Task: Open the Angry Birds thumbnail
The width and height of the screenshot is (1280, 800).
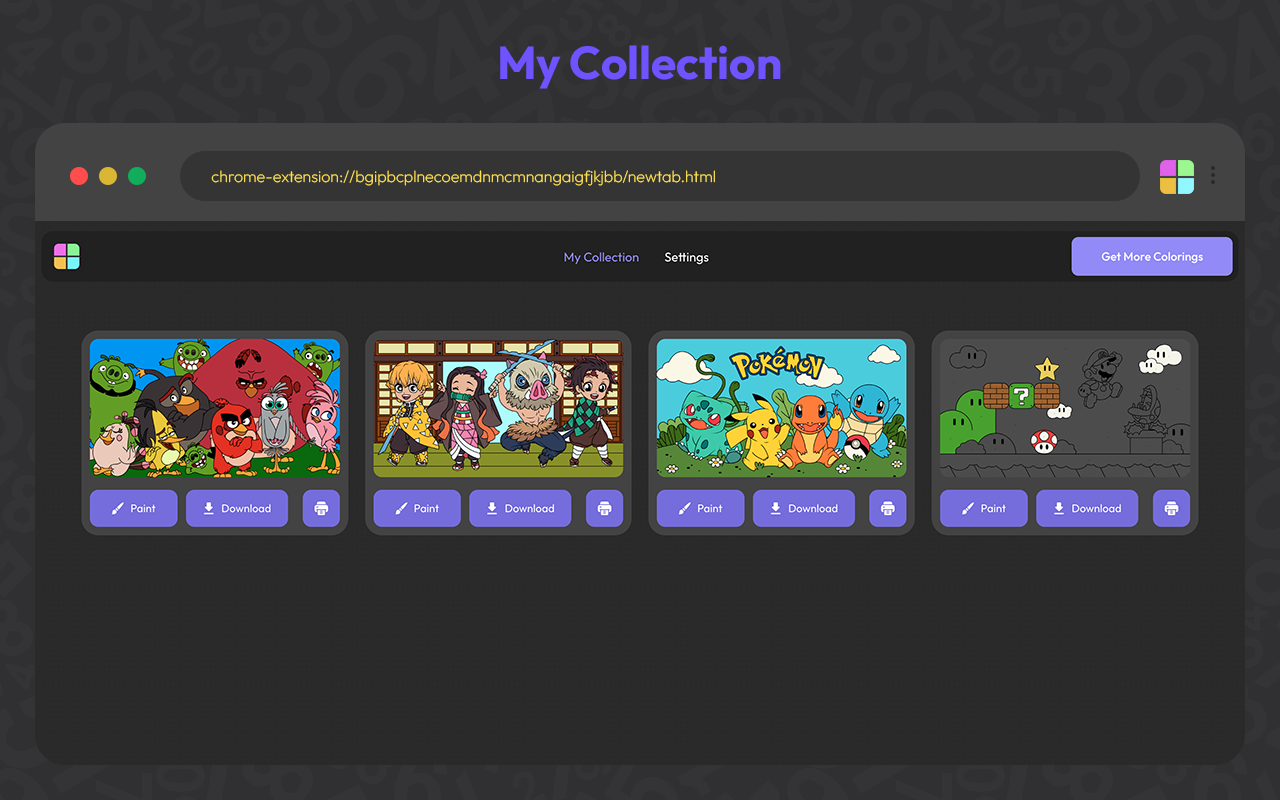Action: [215, 408]
